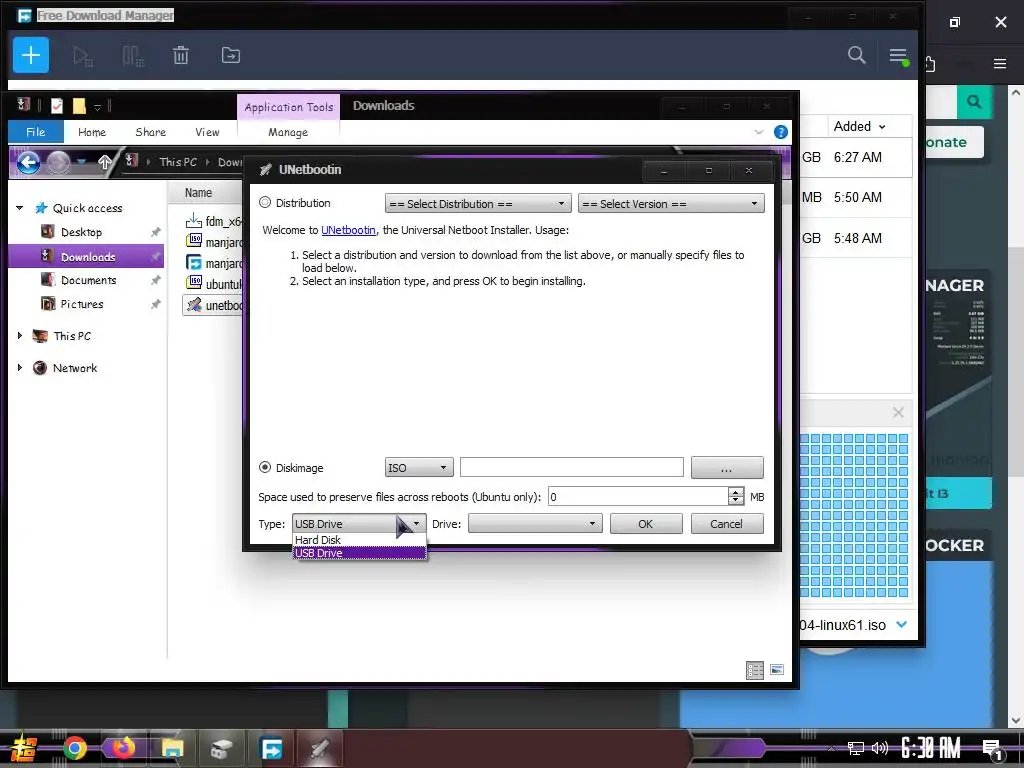Open the search magnifier in Free Download Manager
The height and width of the screenshot is (768, 1024).
tap(857, 55)
